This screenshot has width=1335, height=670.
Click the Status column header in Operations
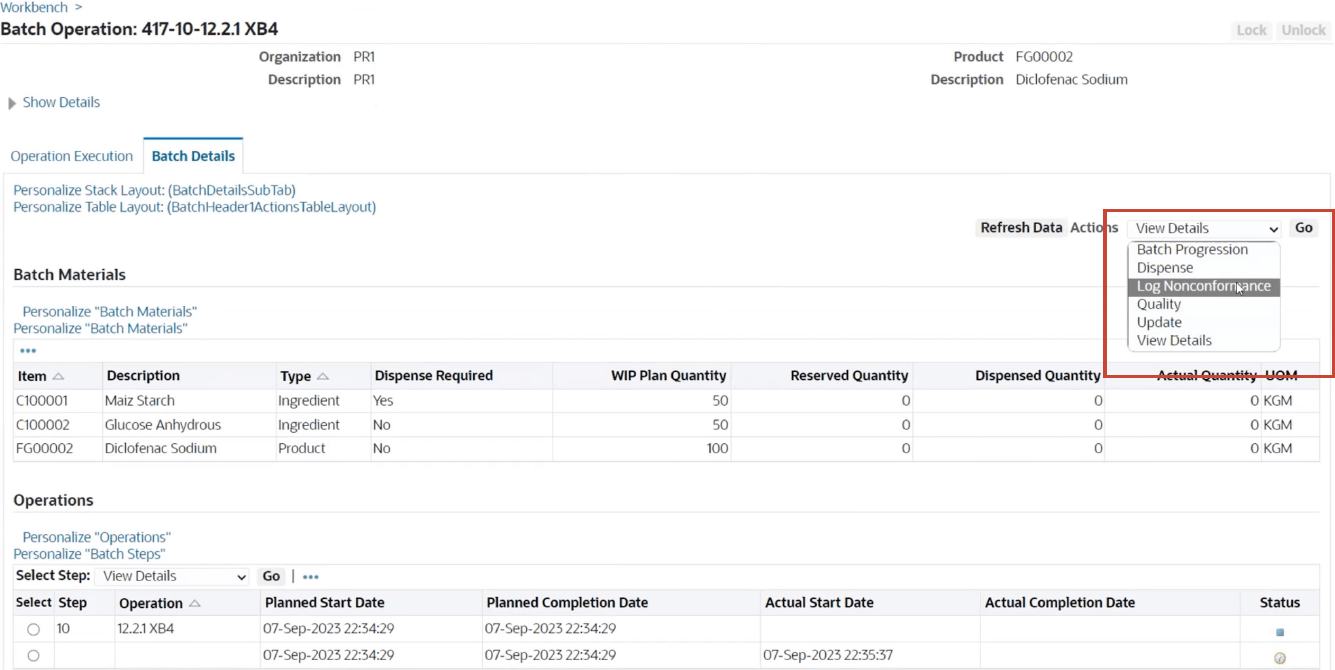coord(1280,603)
